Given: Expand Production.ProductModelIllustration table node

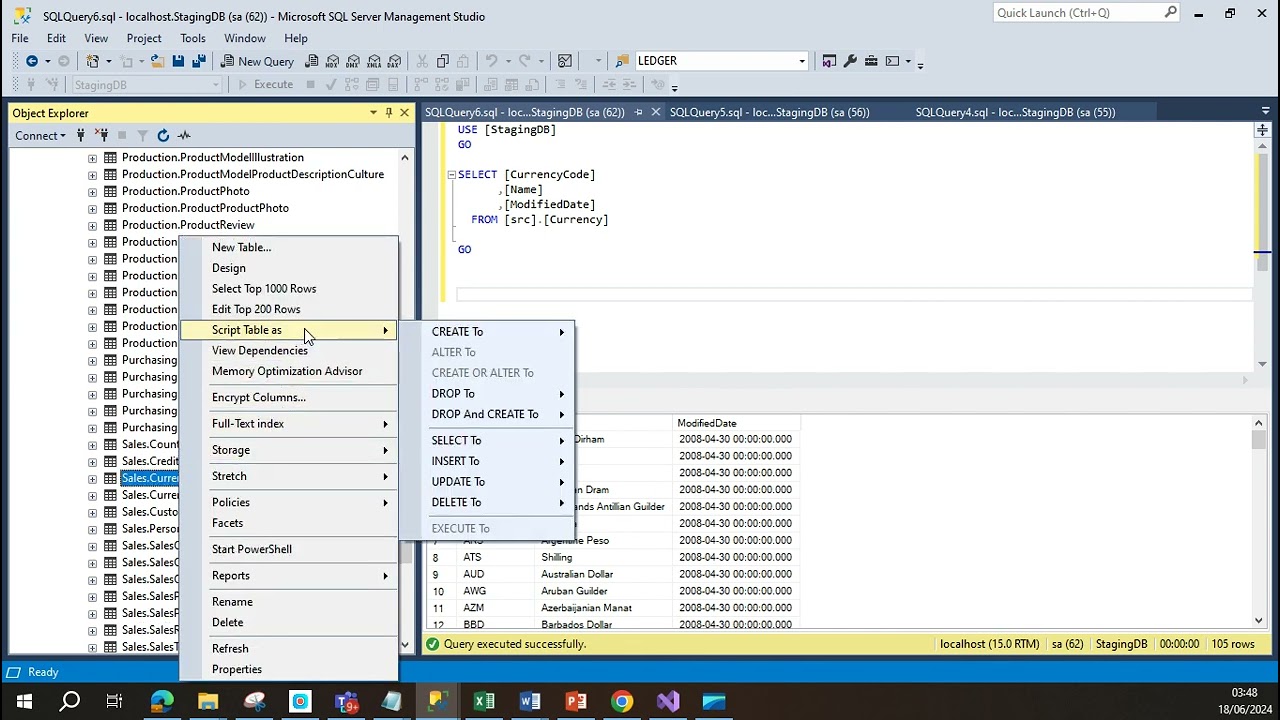Looking at the screenshot, I should 92,158.
